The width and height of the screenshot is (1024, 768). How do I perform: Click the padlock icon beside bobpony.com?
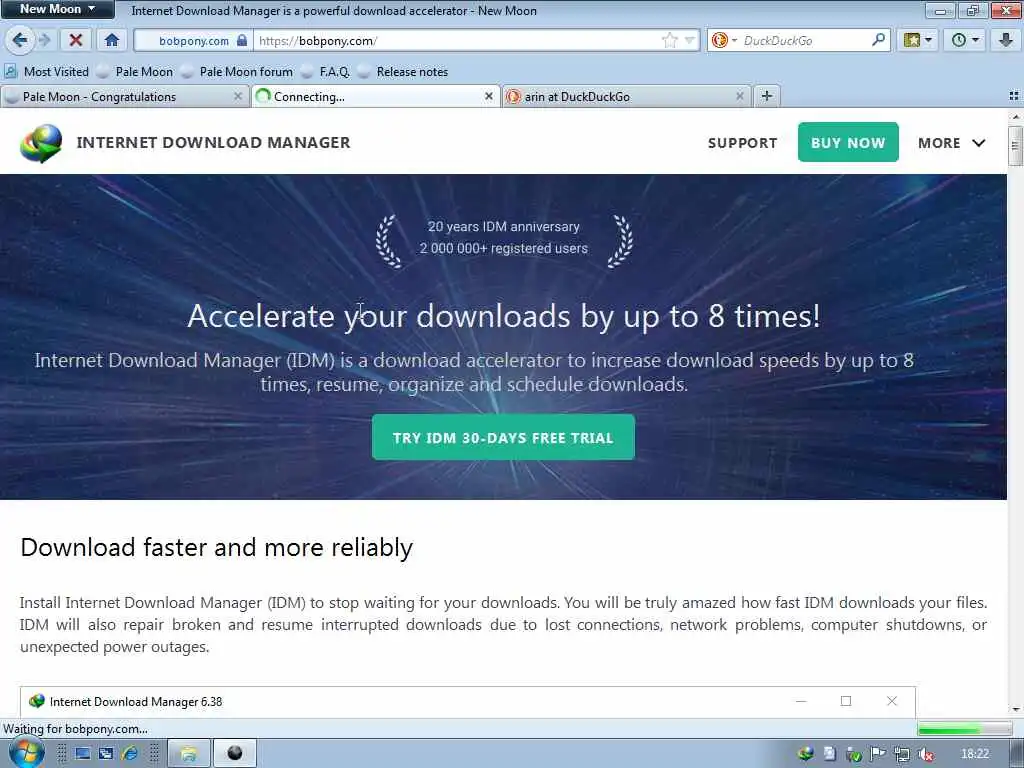(x=242, y=40)
